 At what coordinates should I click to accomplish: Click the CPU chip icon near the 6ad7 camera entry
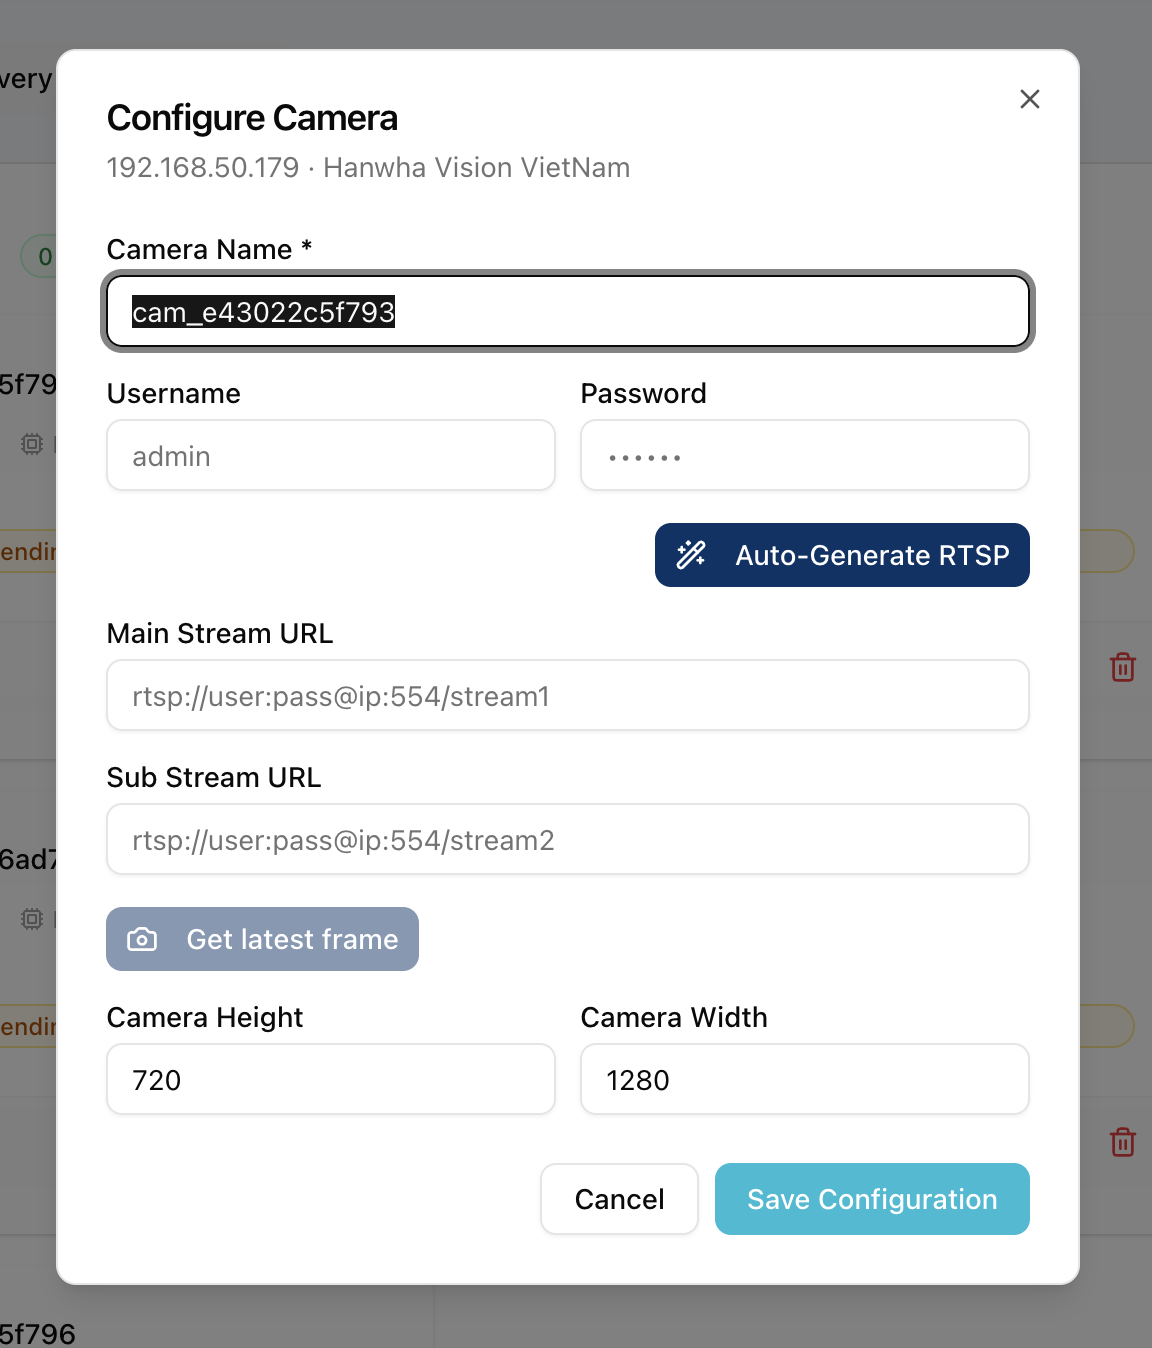point(29,919)
